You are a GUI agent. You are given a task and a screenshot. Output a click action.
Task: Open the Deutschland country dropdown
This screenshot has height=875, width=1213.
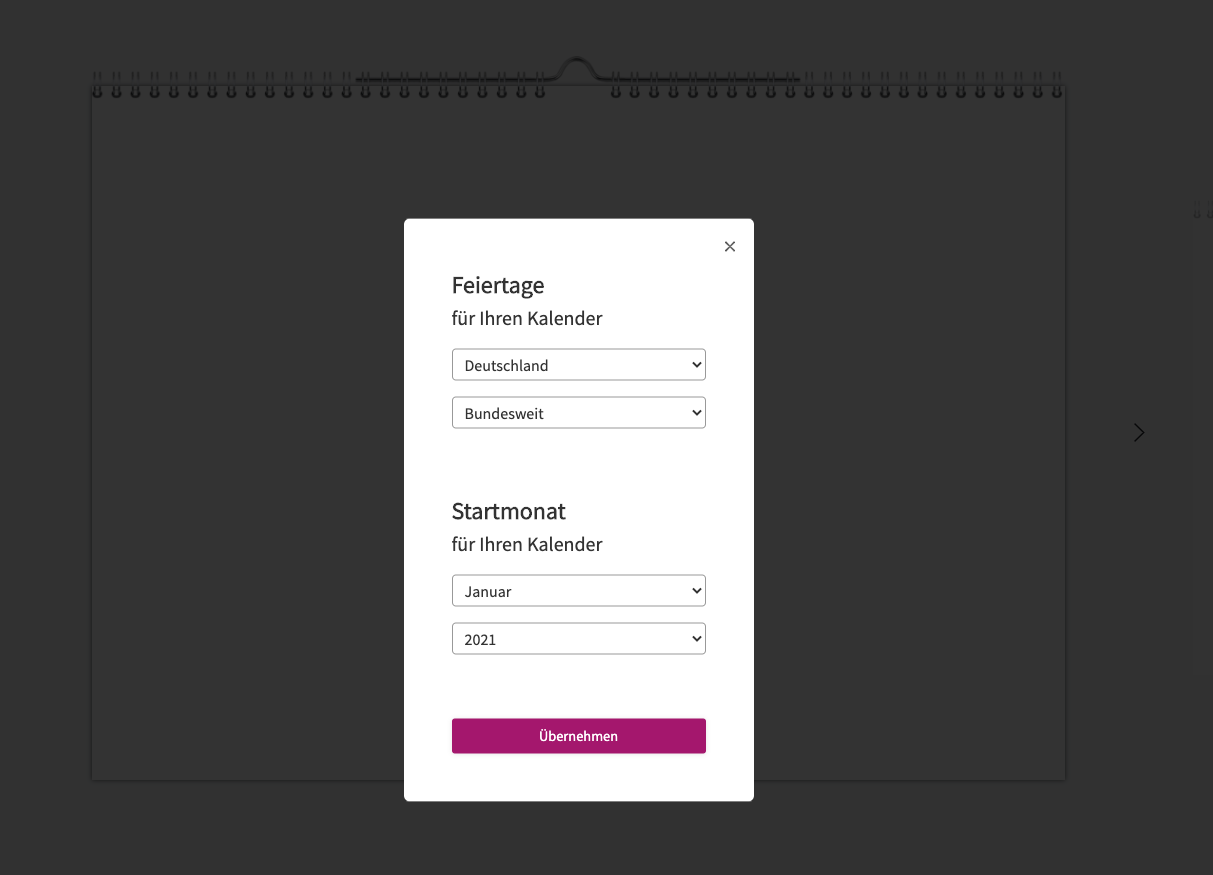578,365
